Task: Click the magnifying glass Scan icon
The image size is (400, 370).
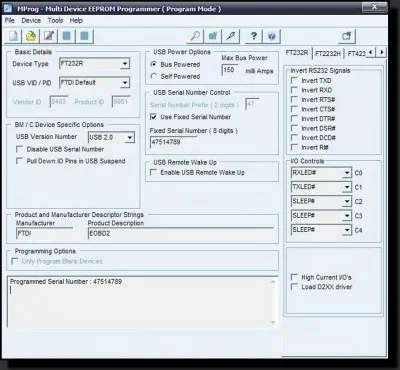Action: [x=195, y=36]
